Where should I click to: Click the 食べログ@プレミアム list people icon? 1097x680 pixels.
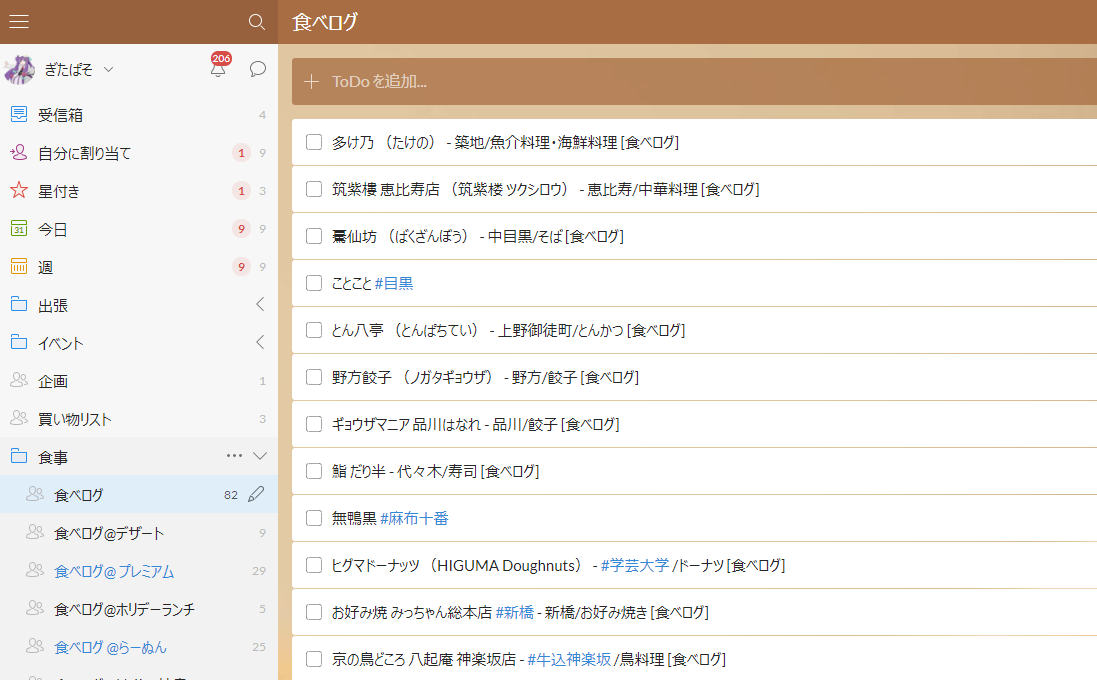pyautogui.click(x=35, y=570)
